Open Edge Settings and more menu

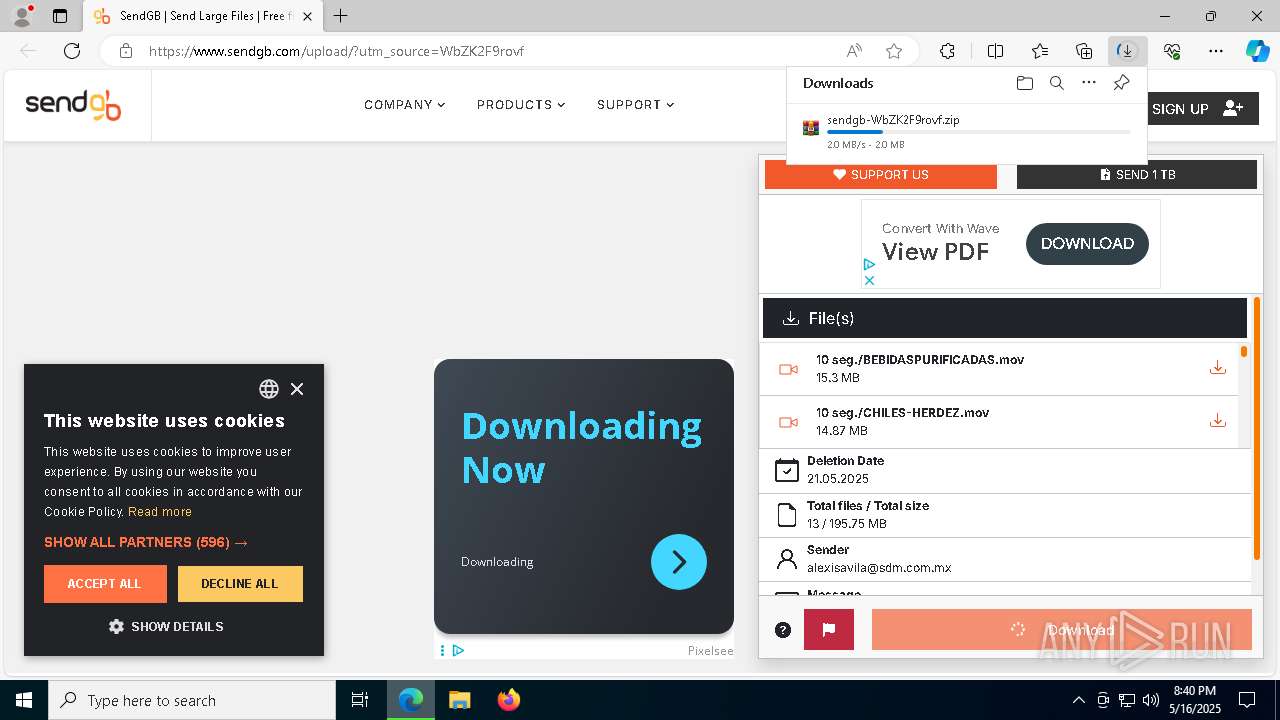1216,51
